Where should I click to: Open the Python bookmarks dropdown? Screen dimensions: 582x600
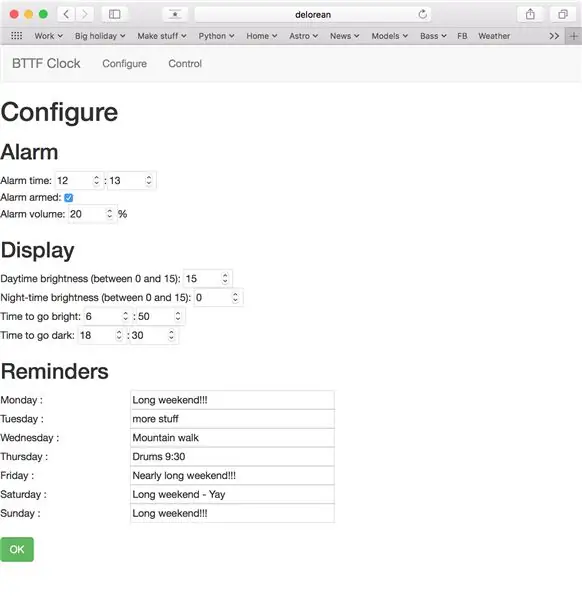pyautogui.click(x=216, y=36)
